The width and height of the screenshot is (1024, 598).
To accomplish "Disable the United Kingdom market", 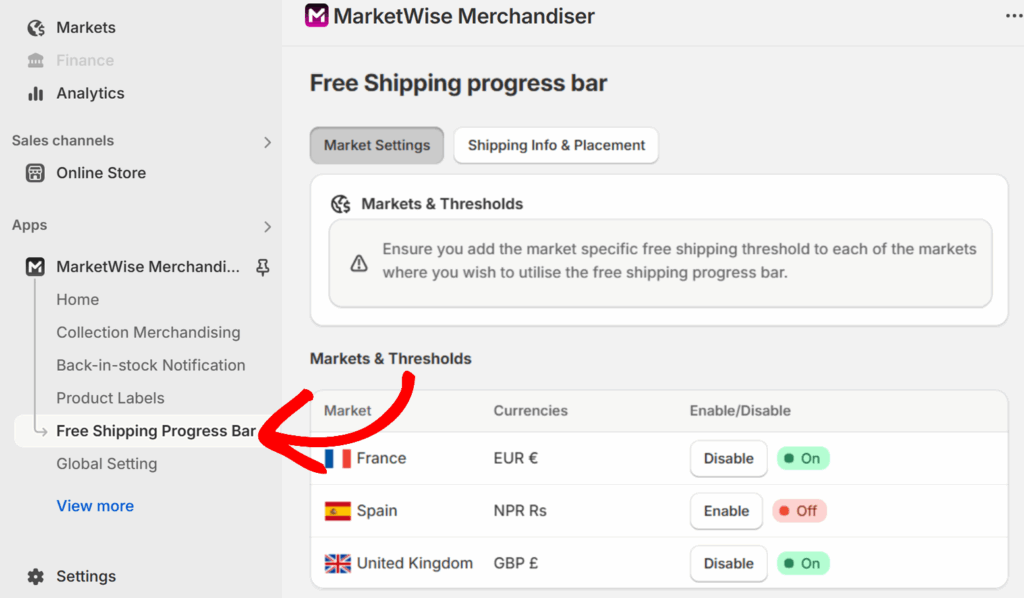I will (728, 564).
